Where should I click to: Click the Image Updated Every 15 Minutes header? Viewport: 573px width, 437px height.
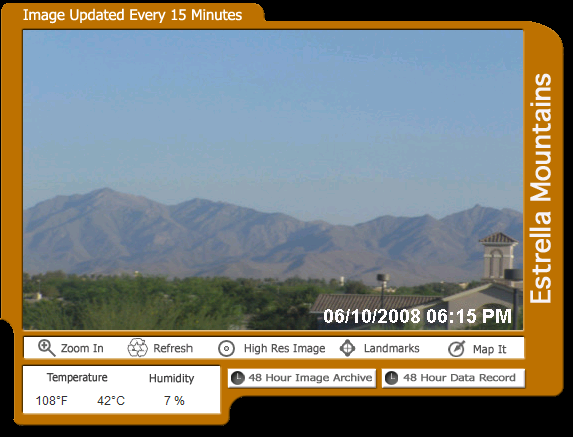(x=132, y=15)
